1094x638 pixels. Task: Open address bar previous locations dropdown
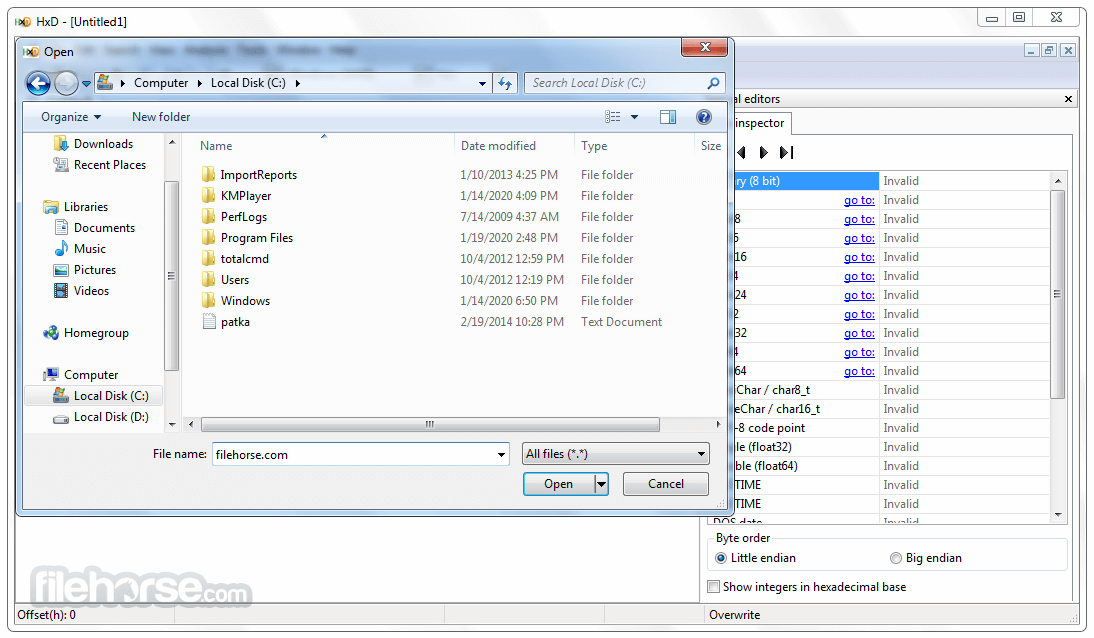tap(482, 84)
